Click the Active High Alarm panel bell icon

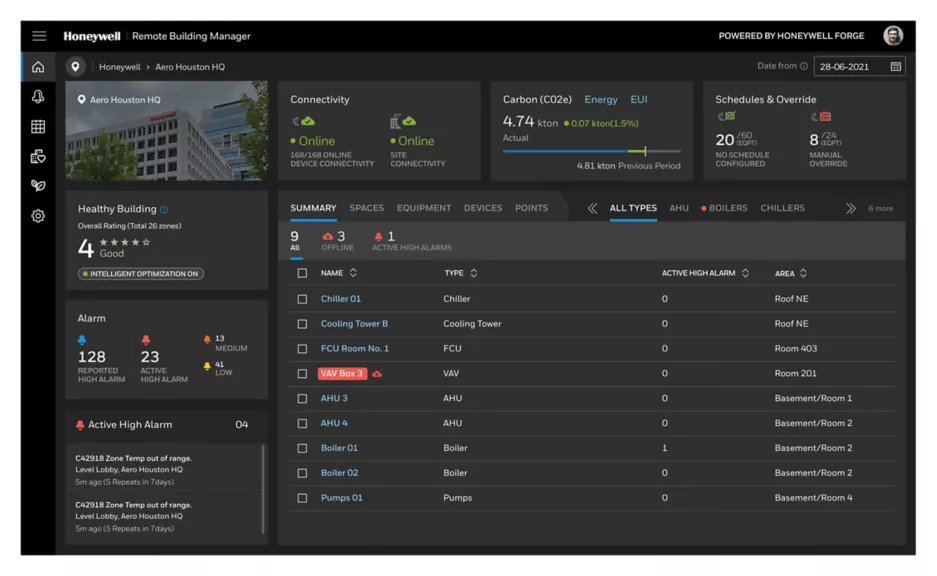pyautogui.click(x=80, y=425)
